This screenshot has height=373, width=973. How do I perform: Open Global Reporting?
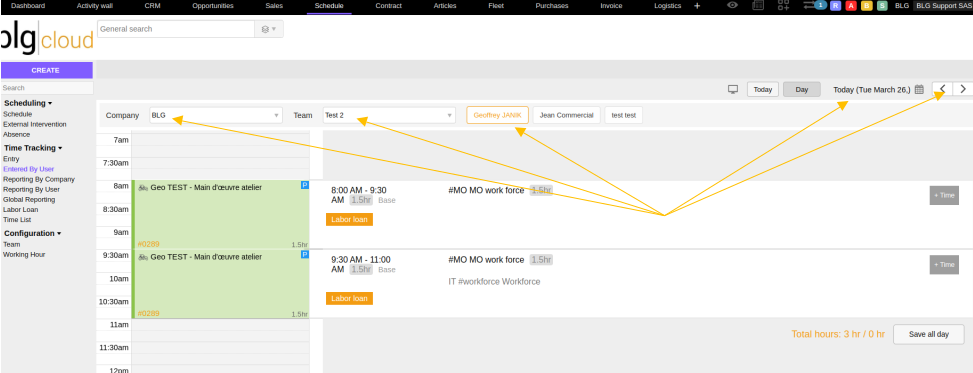point(29,199)
